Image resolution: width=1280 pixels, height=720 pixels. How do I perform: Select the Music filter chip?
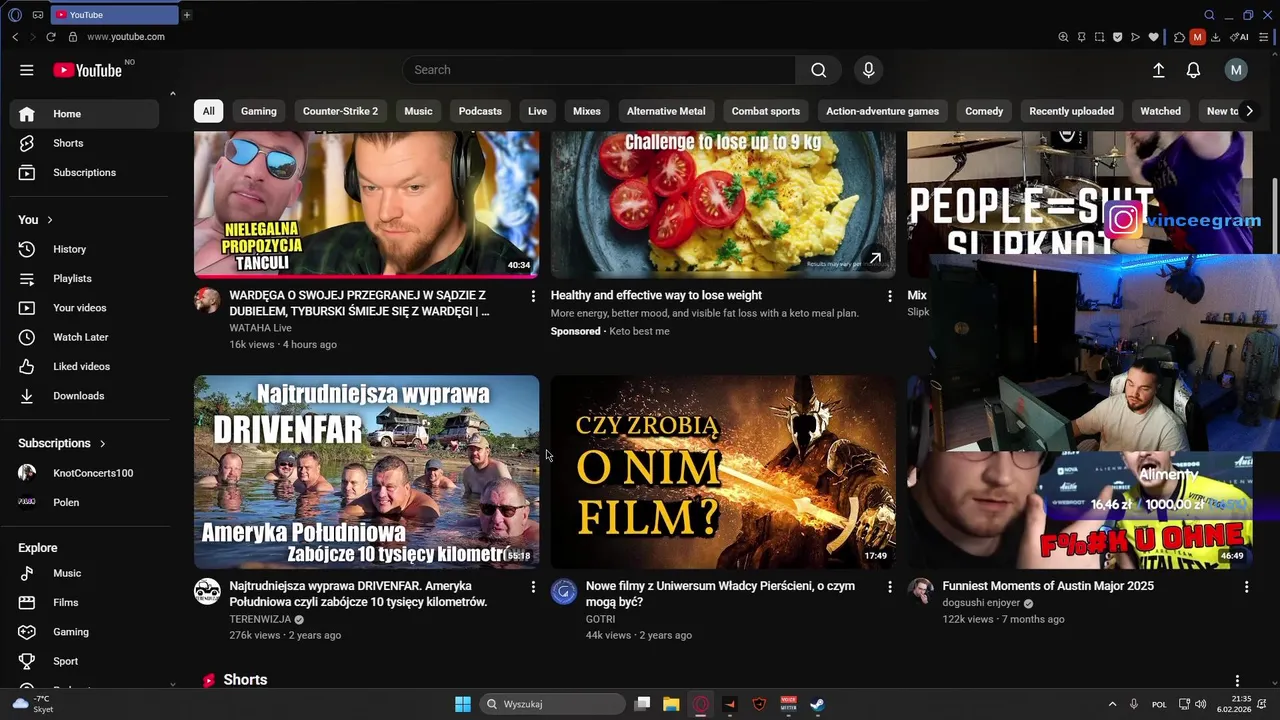(418, 111)
